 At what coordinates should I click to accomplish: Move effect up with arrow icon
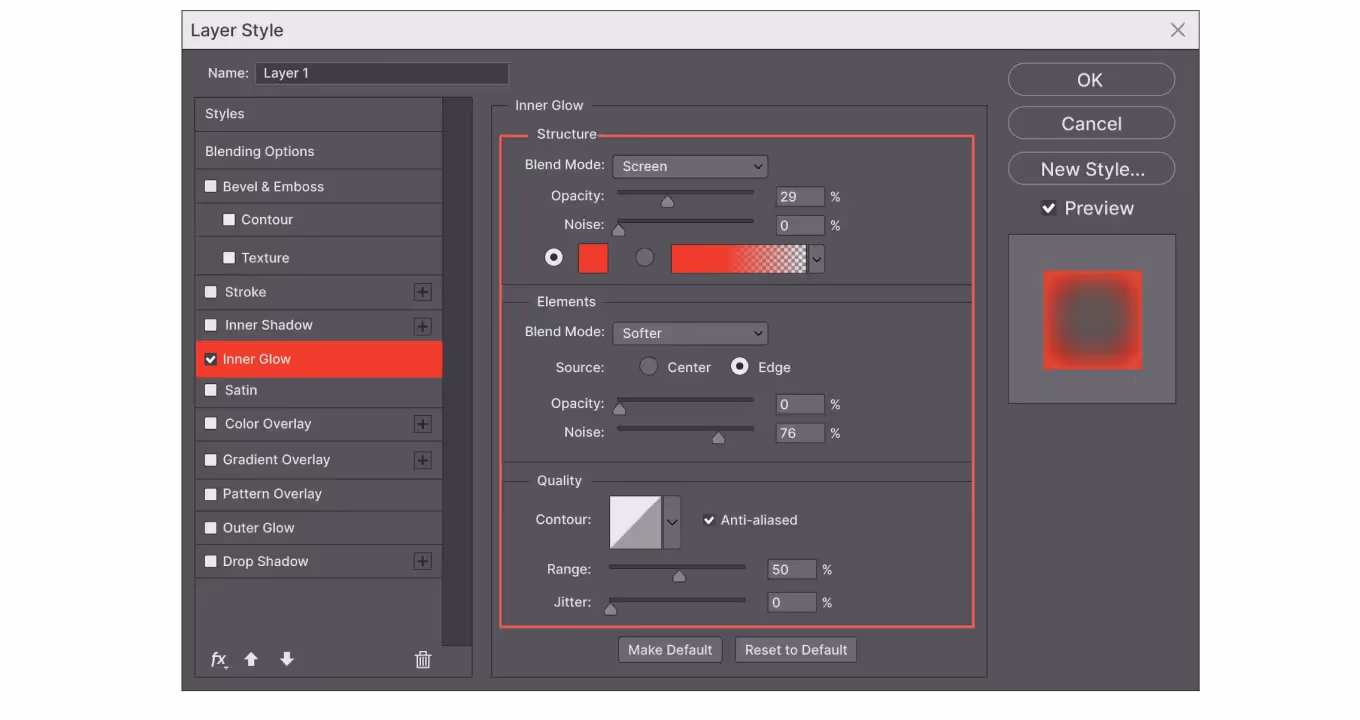tap(251, 659)
